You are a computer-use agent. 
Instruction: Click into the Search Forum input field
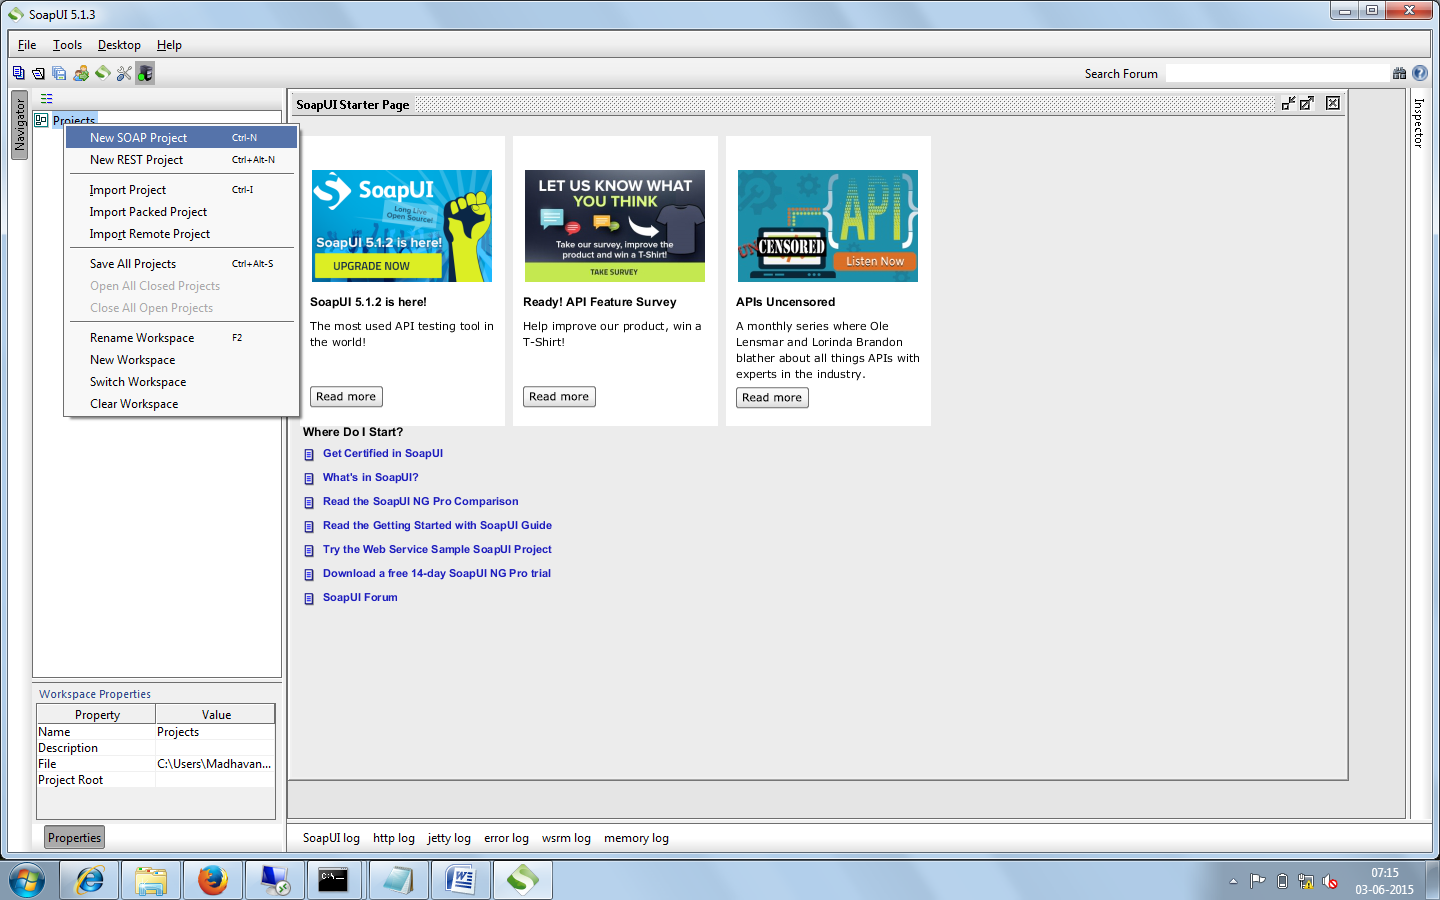pos(1278,74)
